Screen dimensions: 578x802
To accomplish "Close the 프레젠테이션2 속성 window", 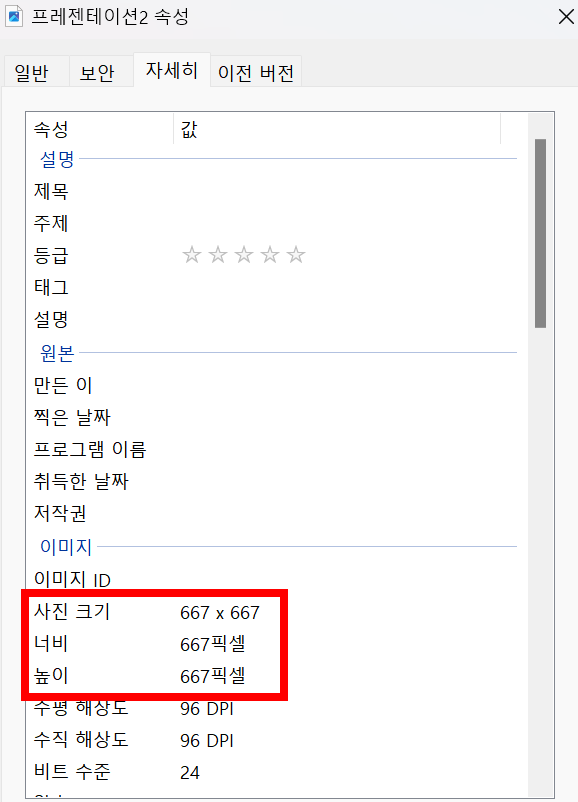I will 566,17.
